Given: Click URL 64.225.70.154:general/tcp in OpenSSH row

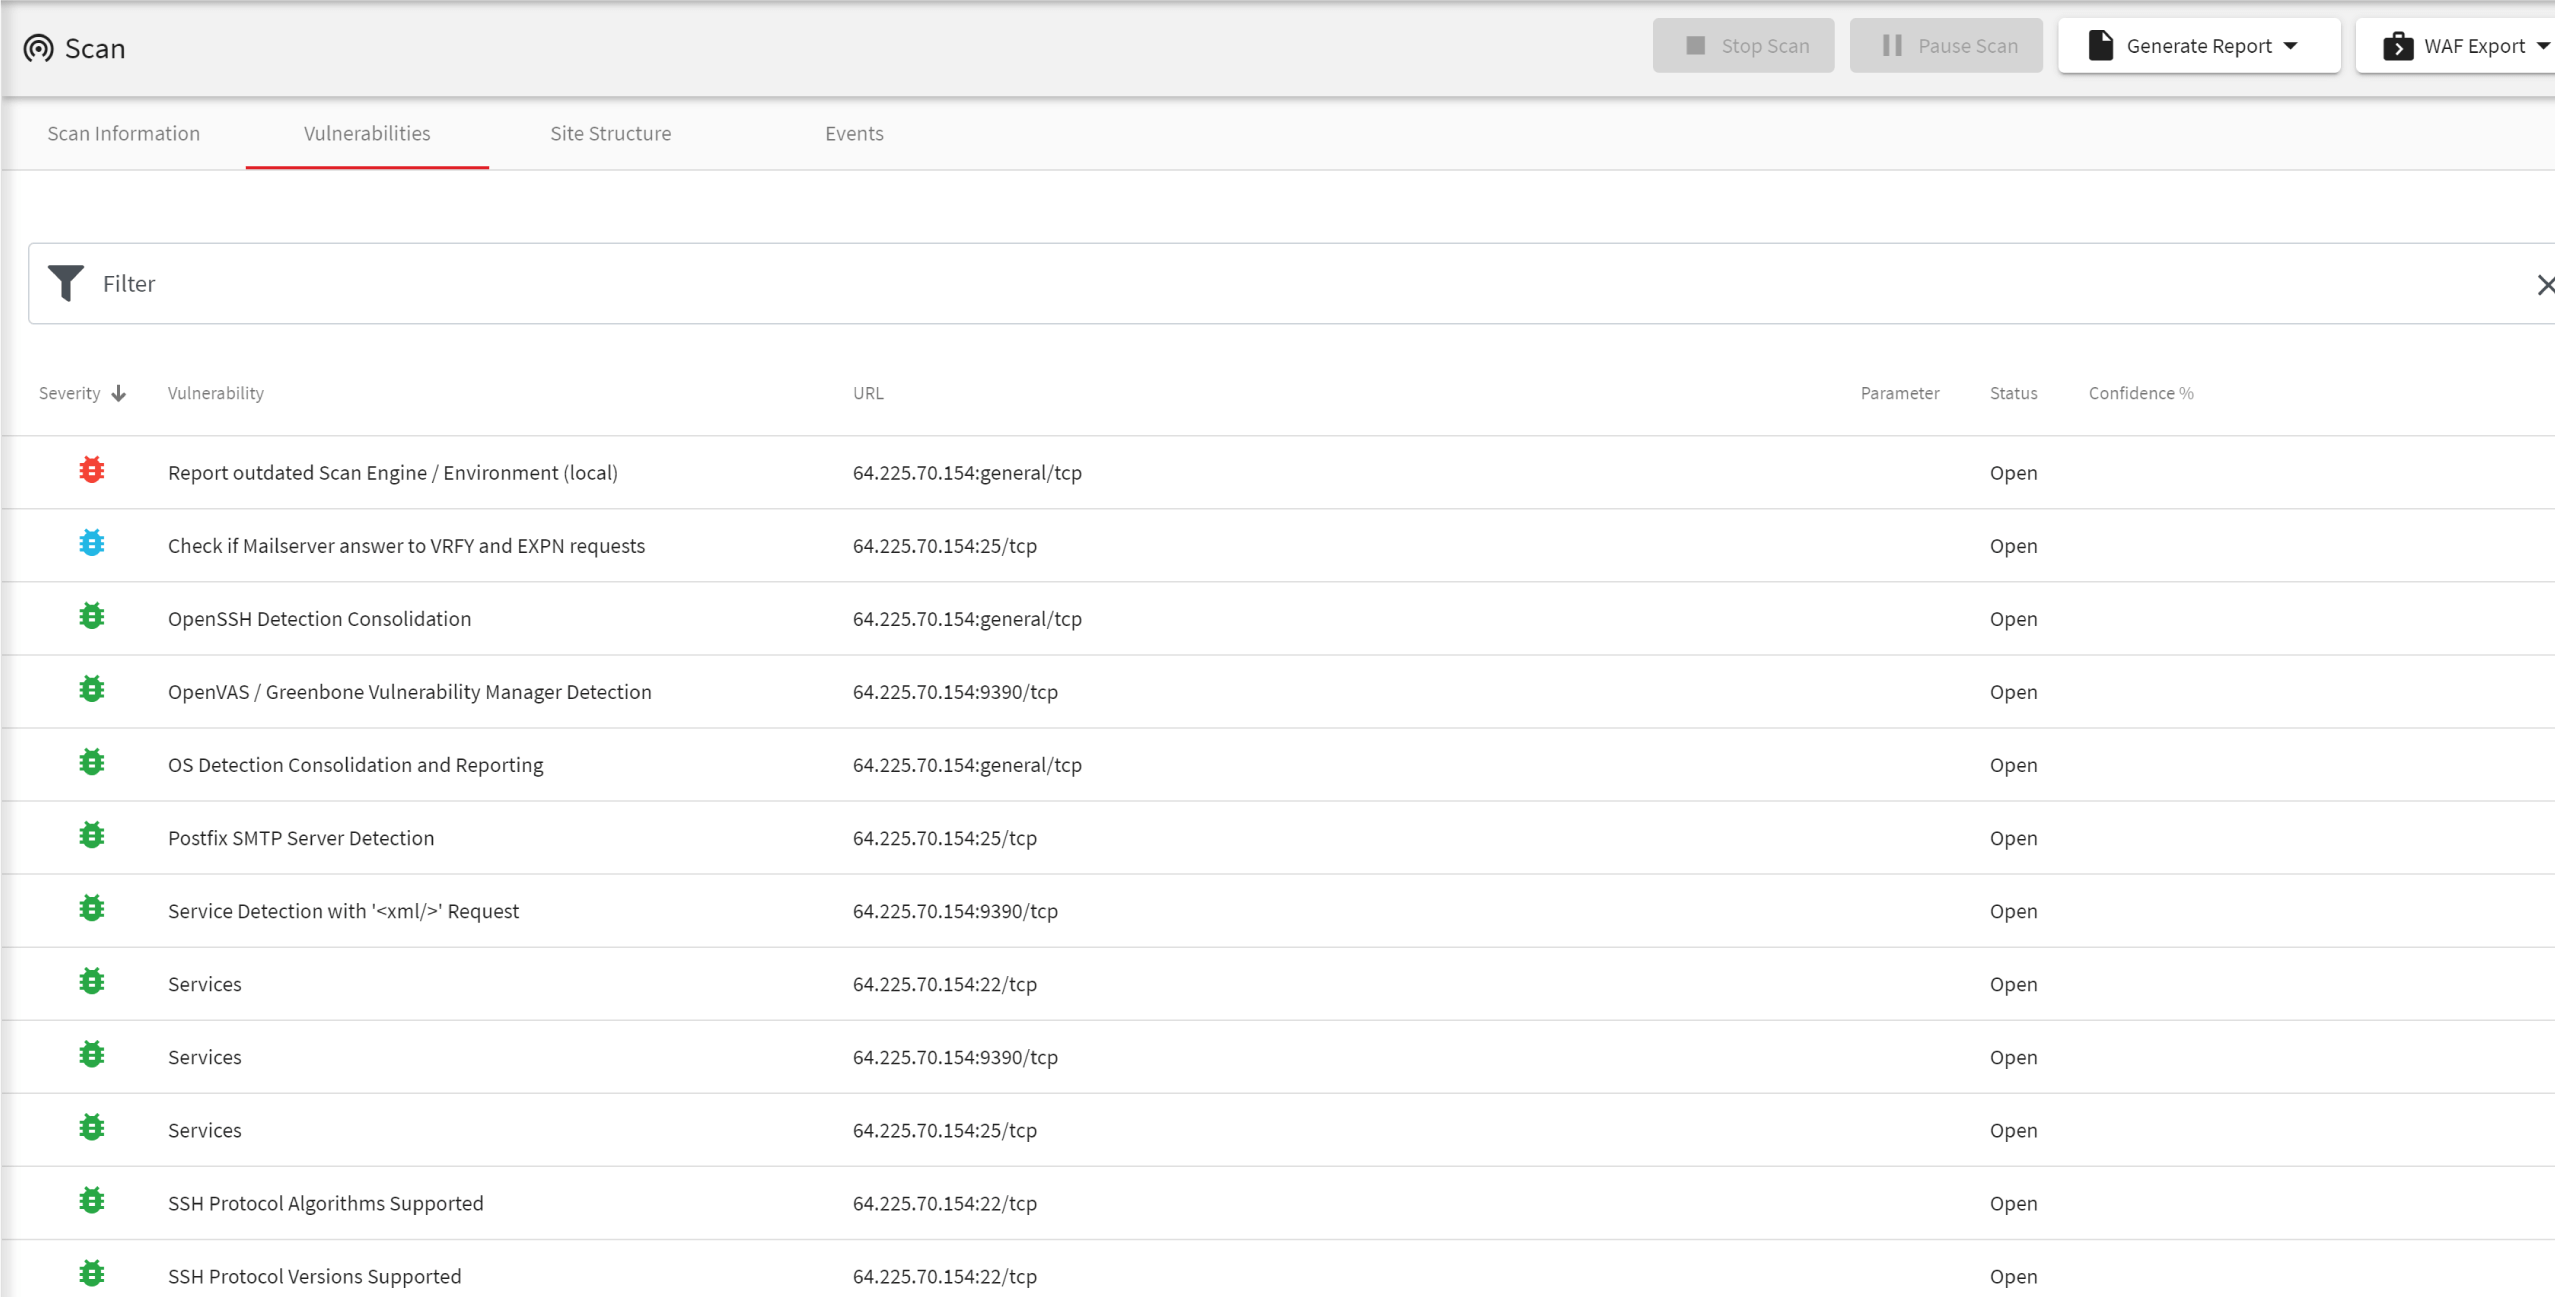Looking at the screenshot, I should (x=967, y=618).
